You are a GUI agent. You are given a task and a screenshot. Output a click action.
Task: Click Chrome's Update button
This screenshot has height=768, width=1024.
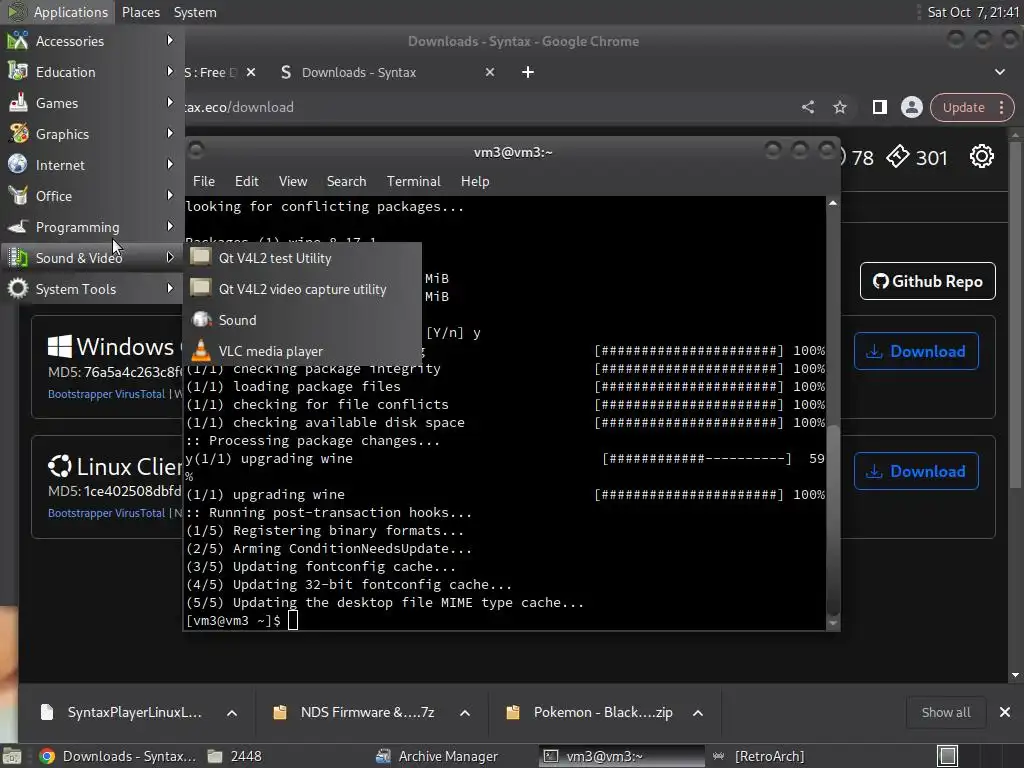[x=963, y=107]
